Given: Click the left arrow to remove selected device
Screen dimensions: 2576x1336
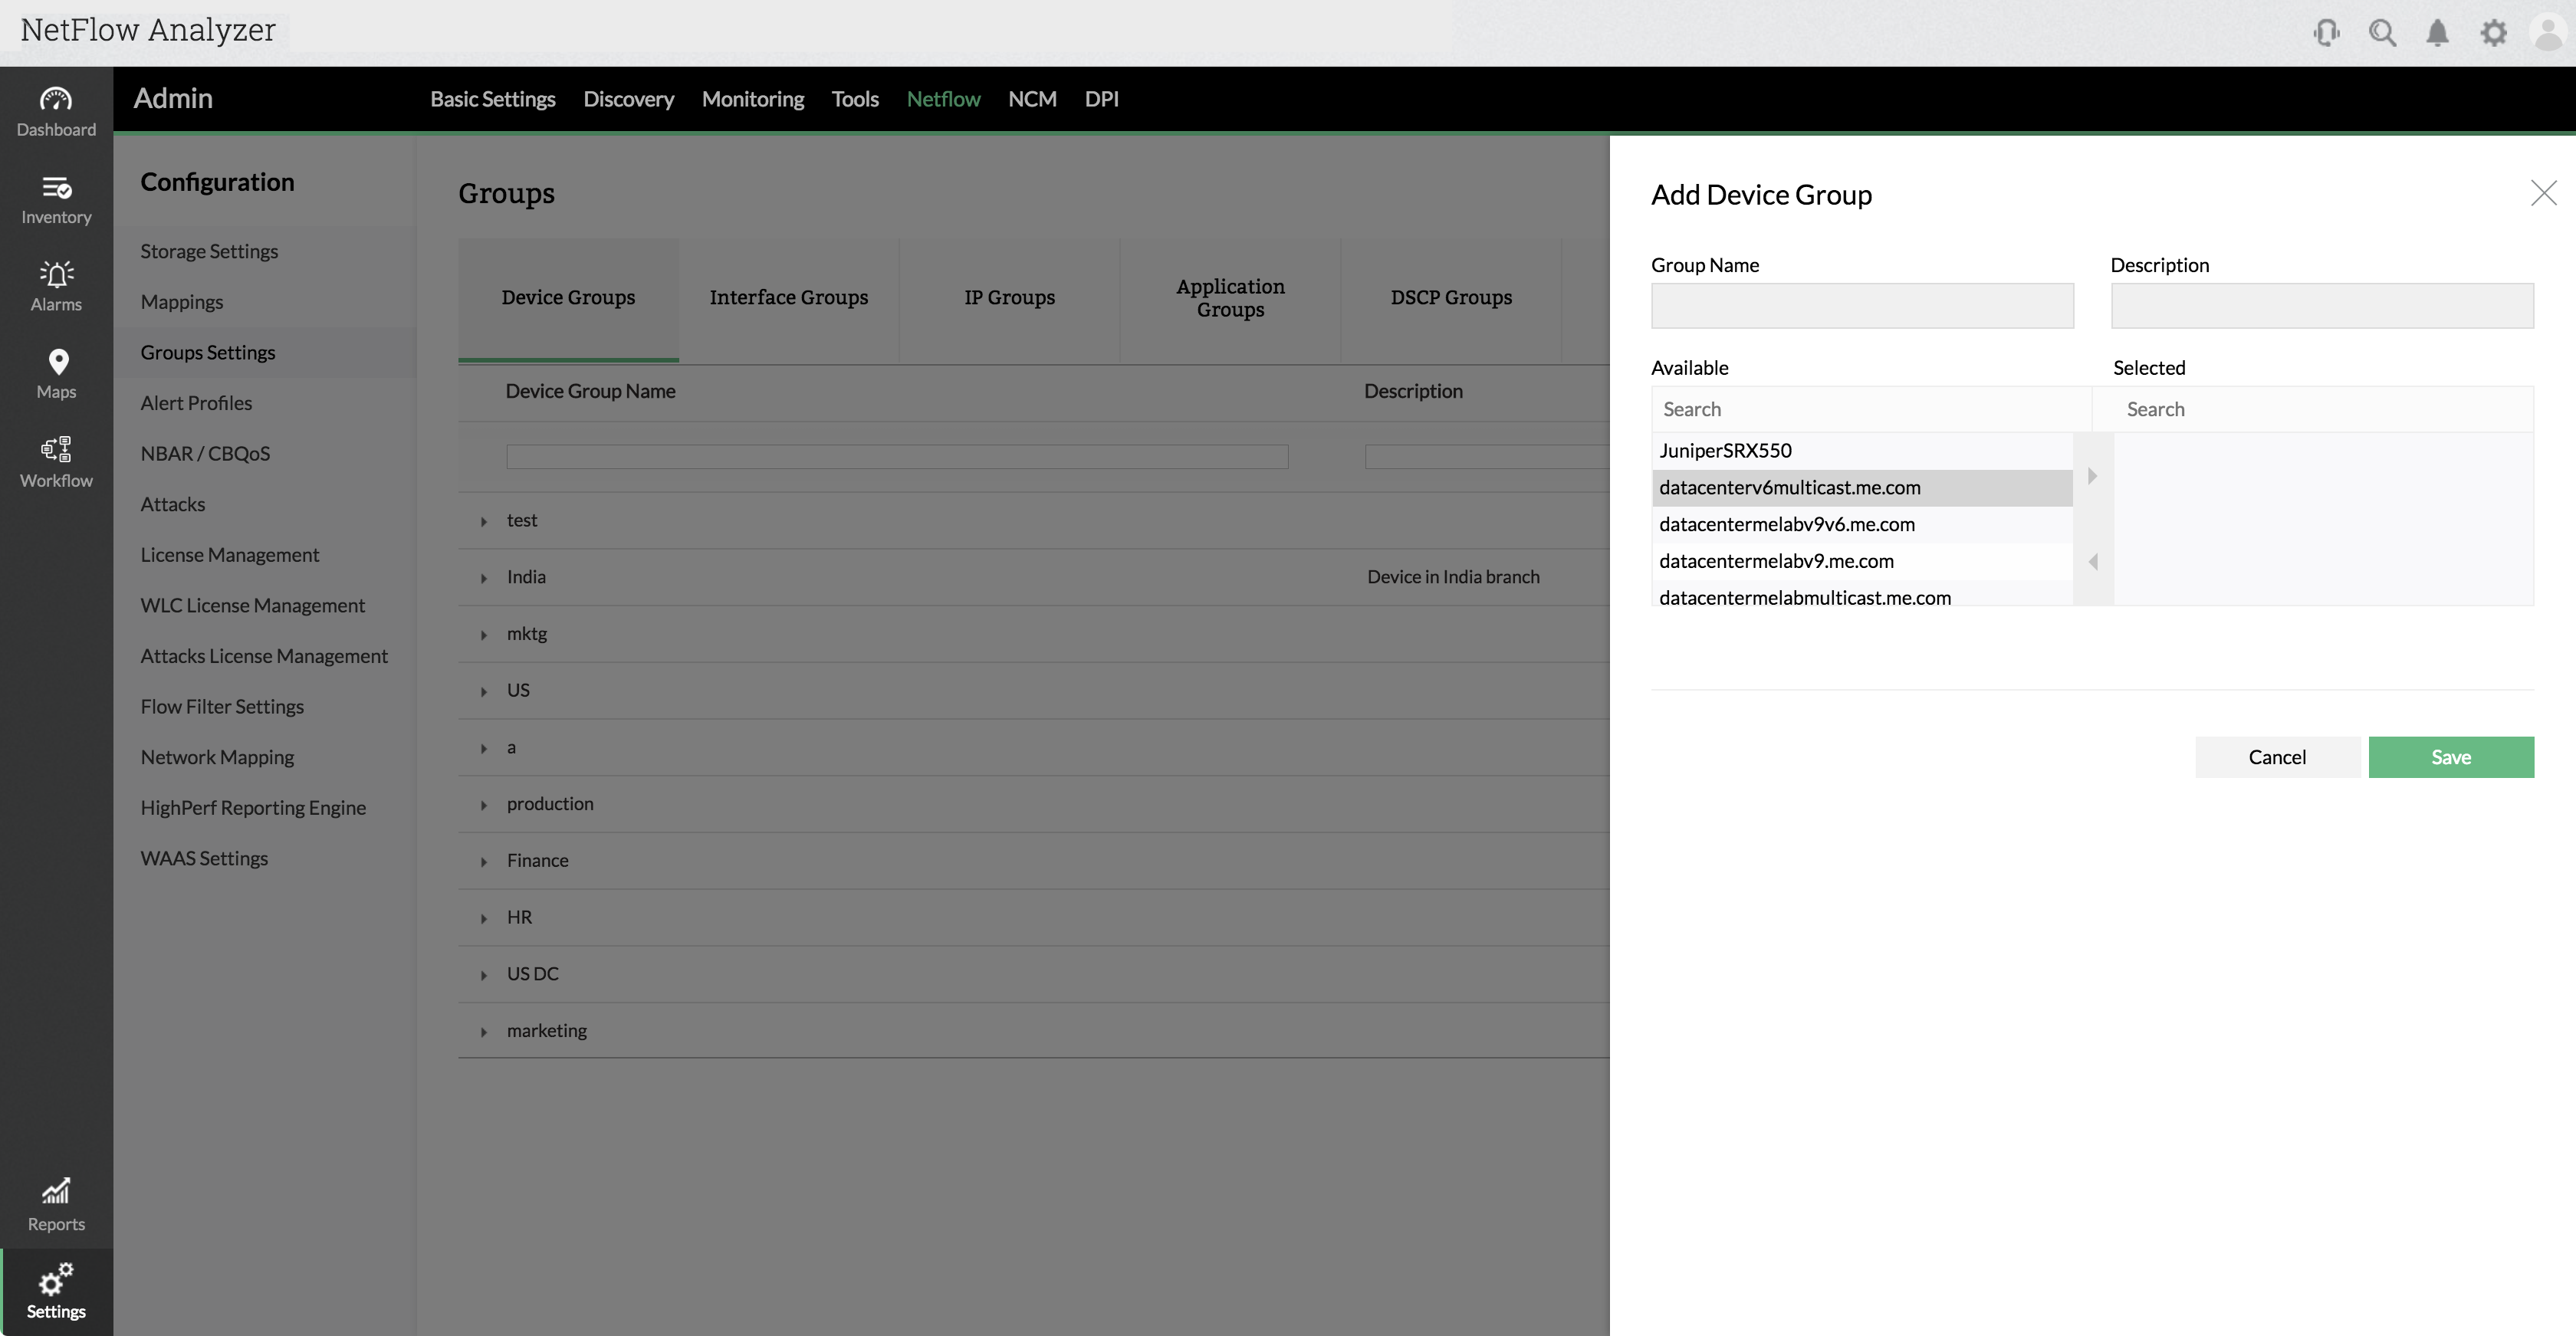Looking at the screenshot, I should point(2092,562).
